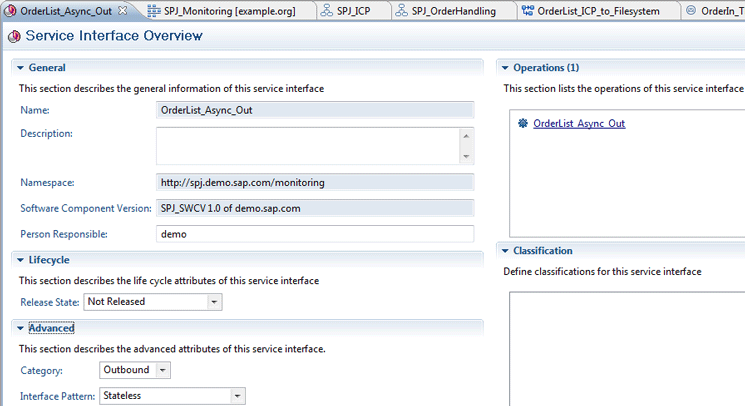This screenshot has height=406, width=745.
Task: Click the Description scrollbar down arrow
Action: (x=465, y=157)
